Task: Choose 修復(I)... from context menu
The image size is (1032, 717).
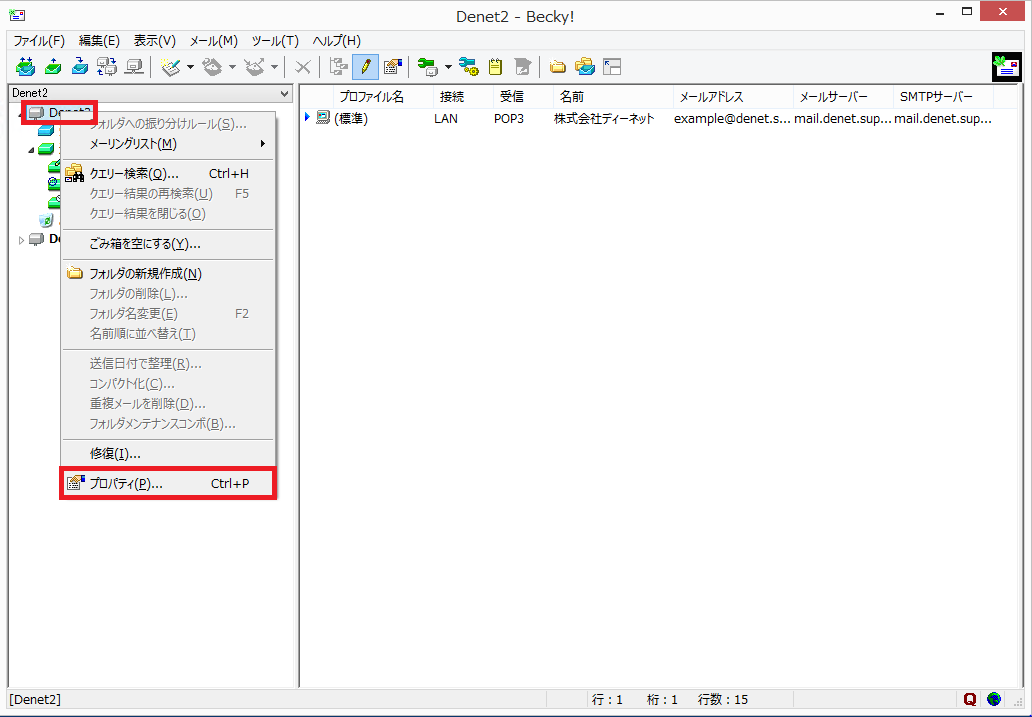Action: (x=168, y=454)
